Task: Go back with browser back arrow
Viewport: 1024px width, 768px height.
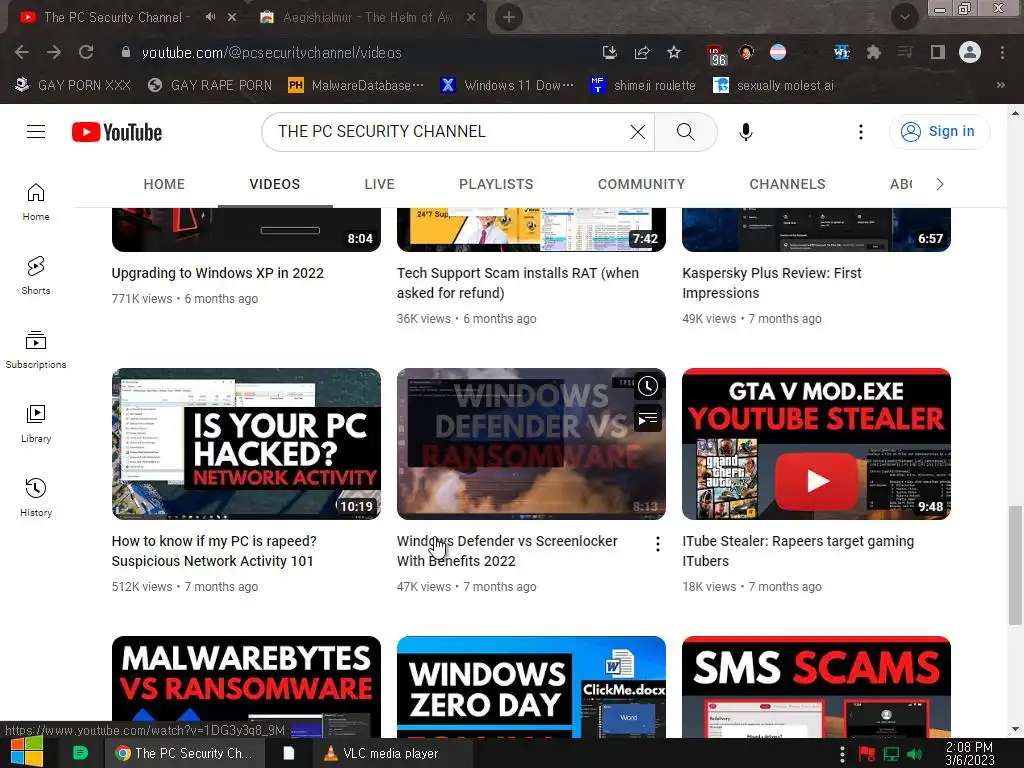Action: pos(22,52)
